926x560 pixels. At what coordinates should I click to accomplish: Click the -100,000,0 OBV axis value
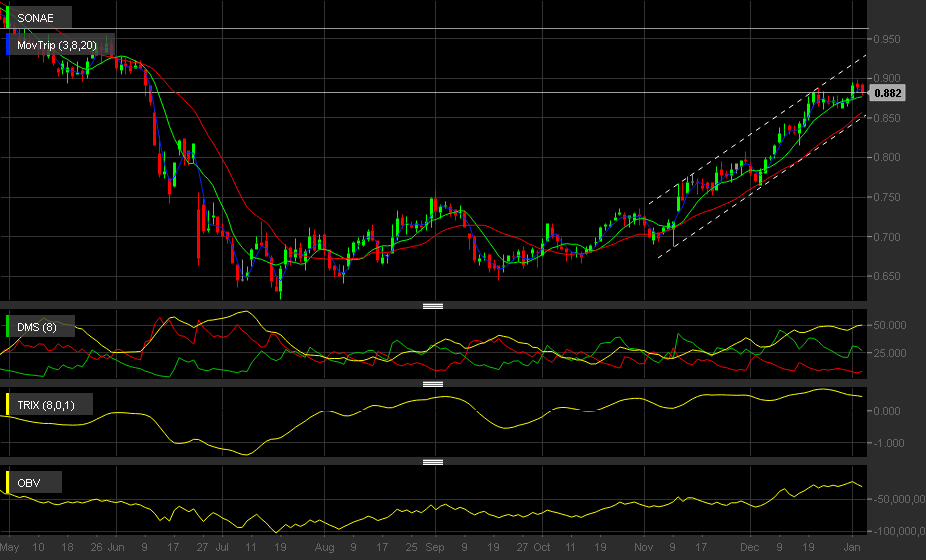[898, 532]
